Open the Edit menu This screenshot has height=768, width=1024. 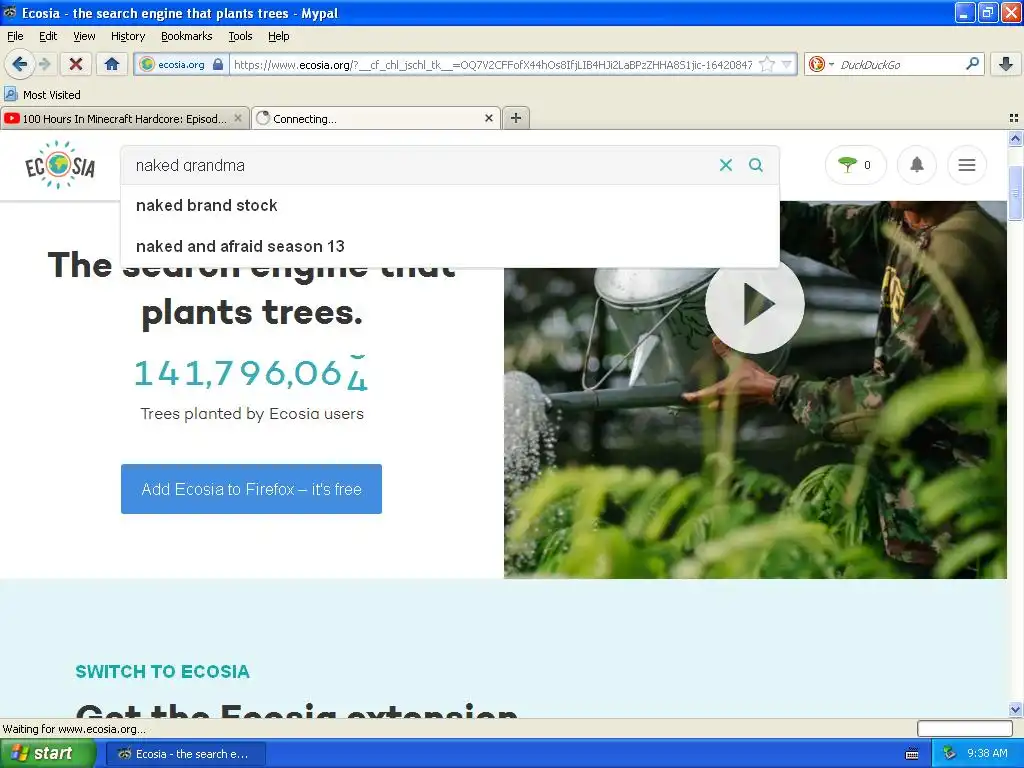point(48,36)
